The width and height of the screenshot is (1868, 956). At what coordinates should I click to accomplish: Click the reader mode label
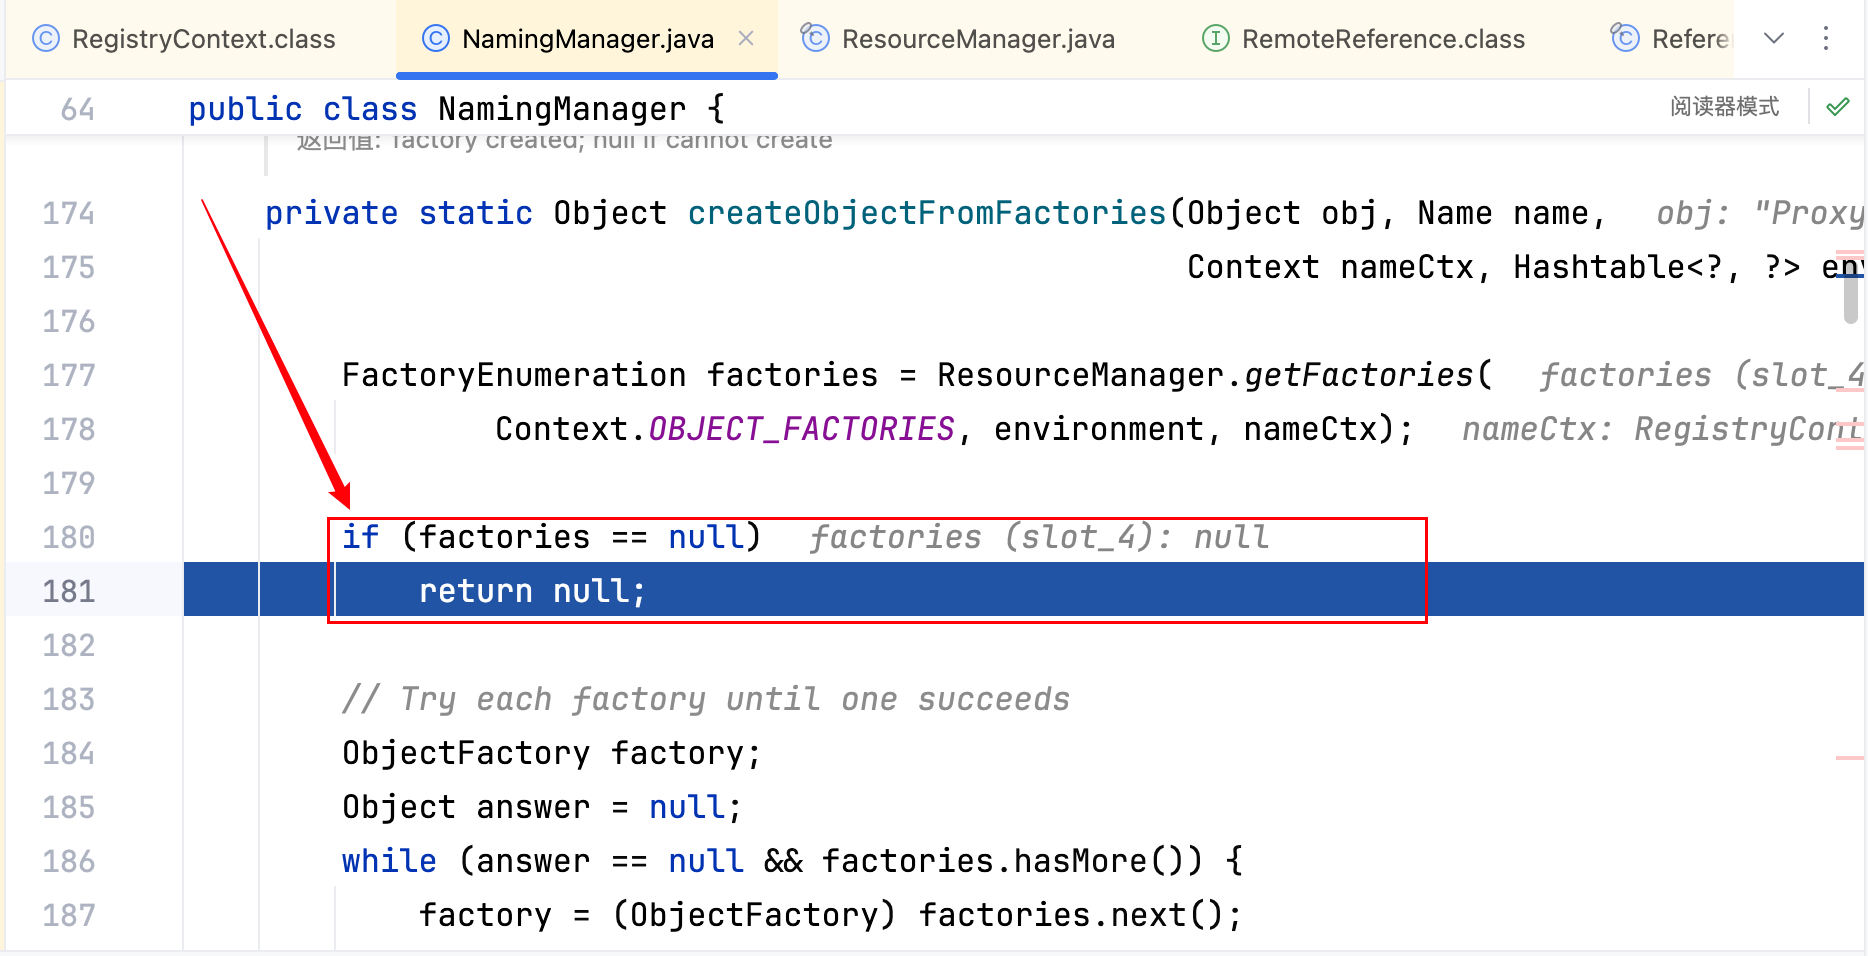tap(1725, 107)
